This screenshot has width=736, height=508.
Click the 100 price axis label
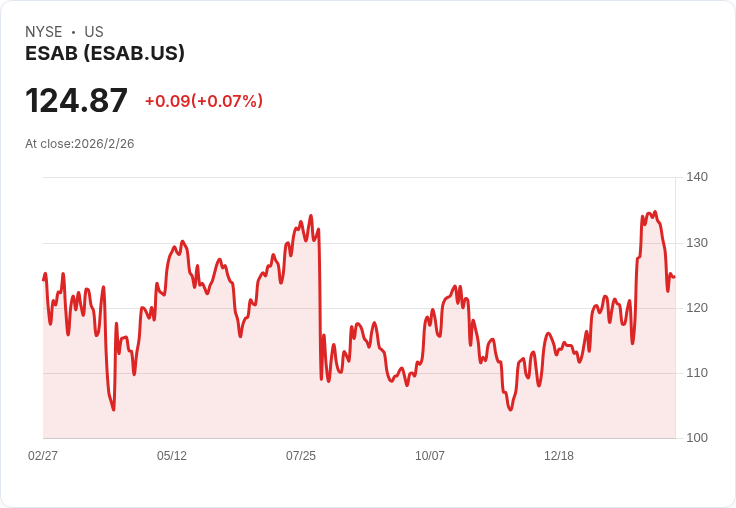(x=697, y=438)
